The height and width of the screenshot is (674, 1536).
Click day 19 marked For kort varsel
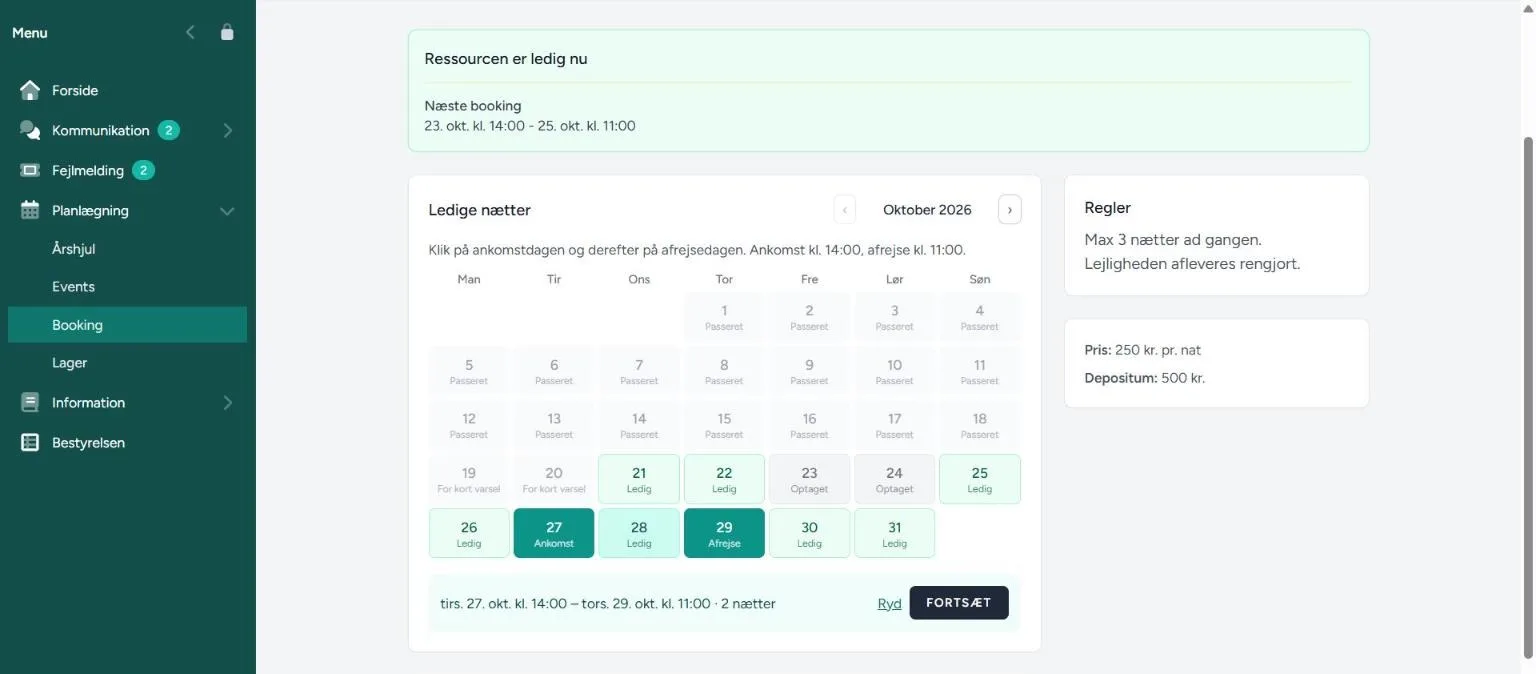pyautogui.click(x=469, y=479)
